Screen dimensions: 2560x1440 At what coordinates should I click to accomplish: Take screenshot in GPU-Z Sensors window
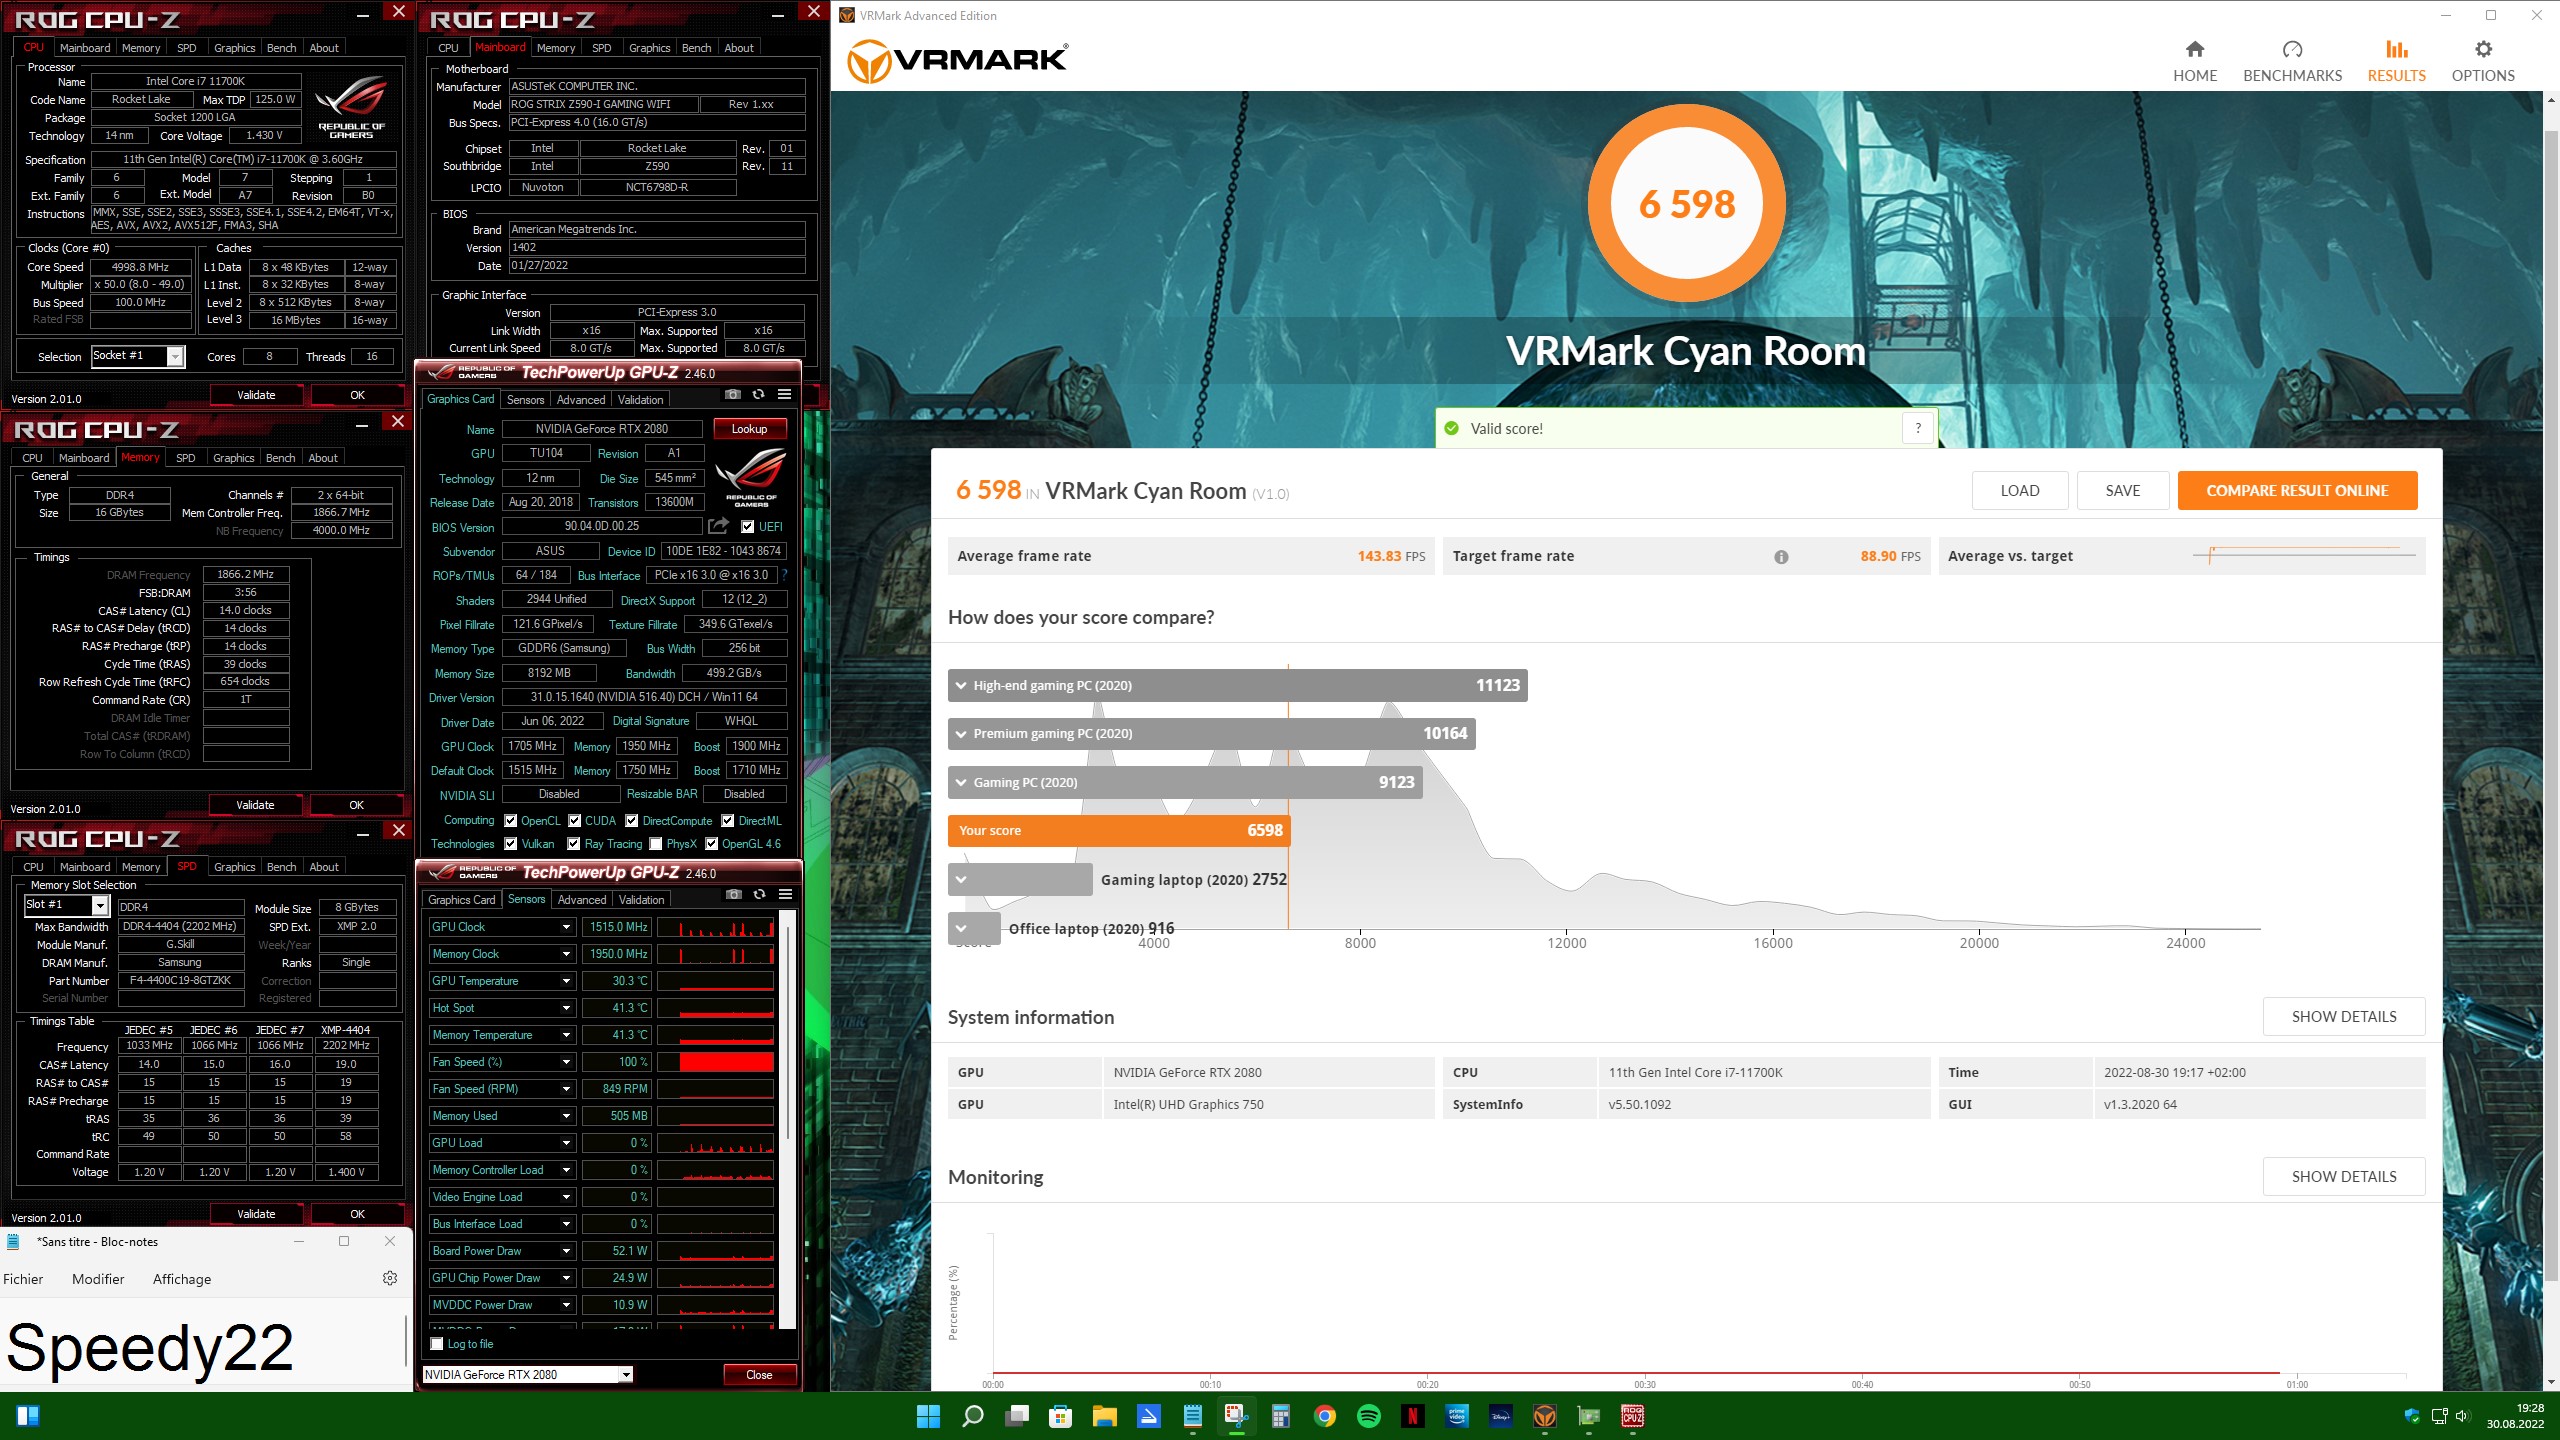[x=733, y=894]
